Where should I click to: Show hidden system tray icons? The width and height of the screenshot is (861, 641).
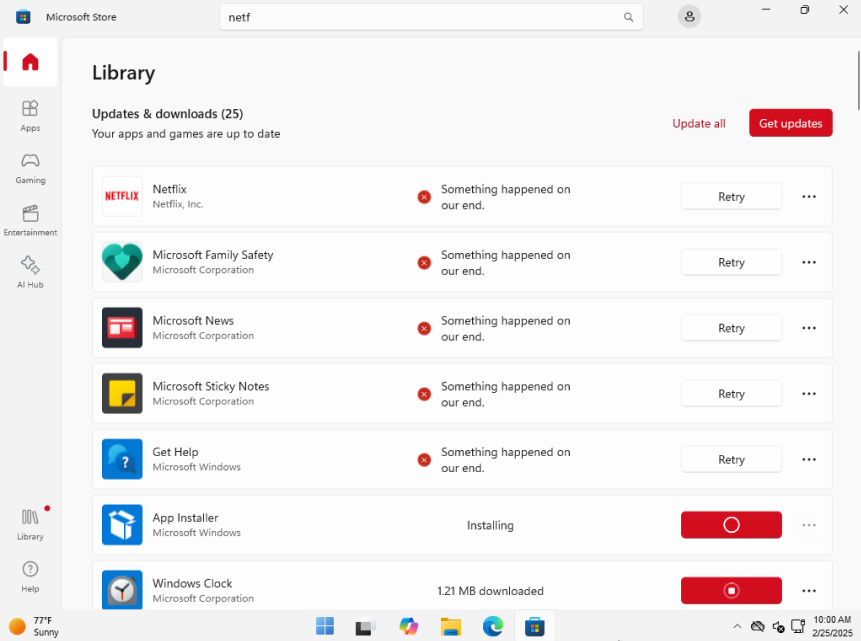pos(737,626)
